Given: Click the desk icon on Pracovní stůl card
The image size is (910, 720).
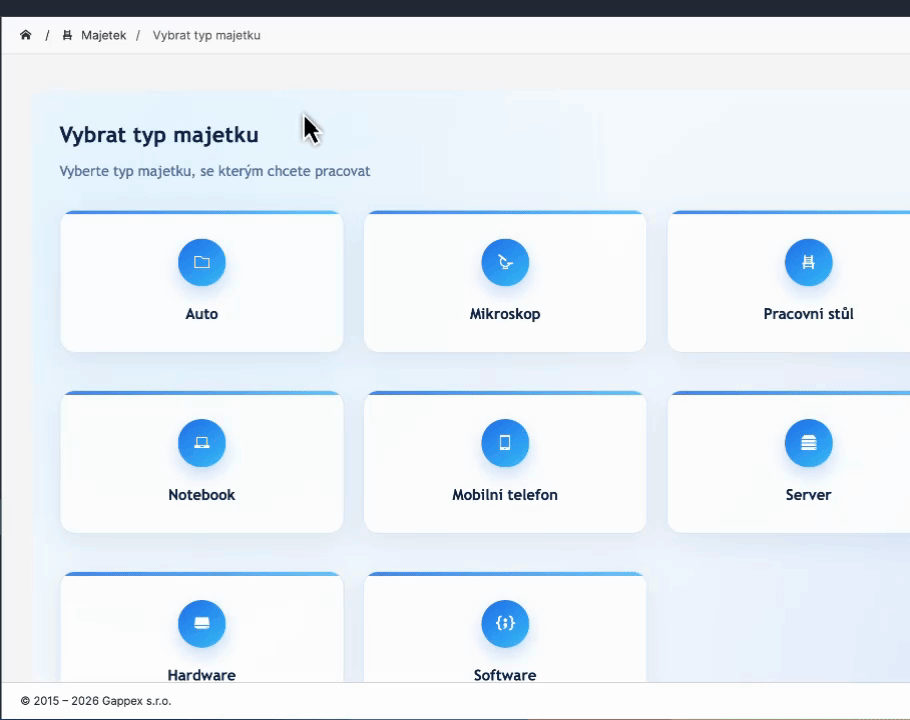Looking at the screenshot, I should (x=808, y=262).
